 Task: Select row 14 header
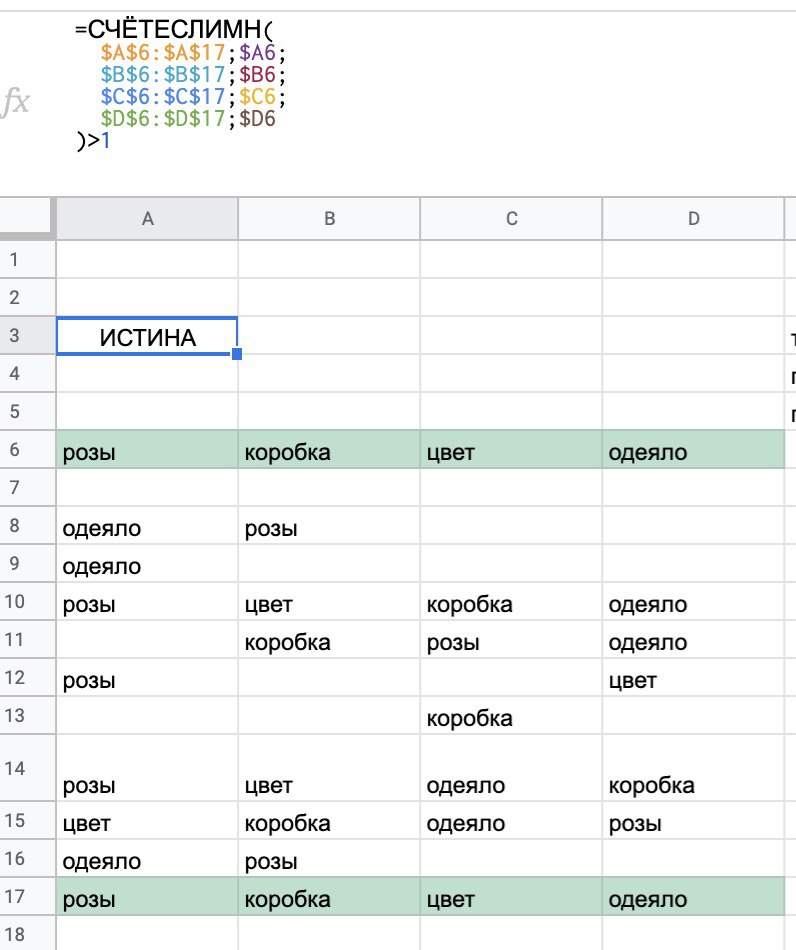[27, 768]
